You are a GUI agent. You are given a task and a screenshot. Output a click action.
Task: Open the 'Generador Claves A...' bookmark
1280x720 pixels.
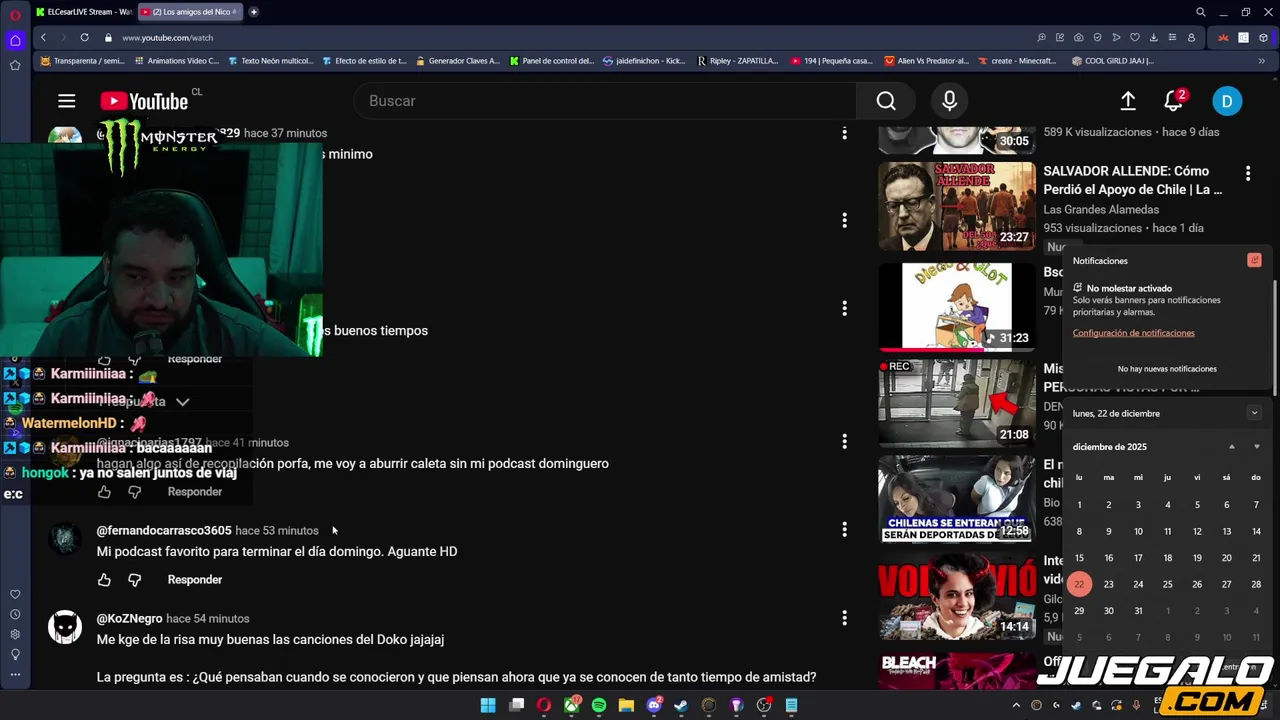click(458, 61)
